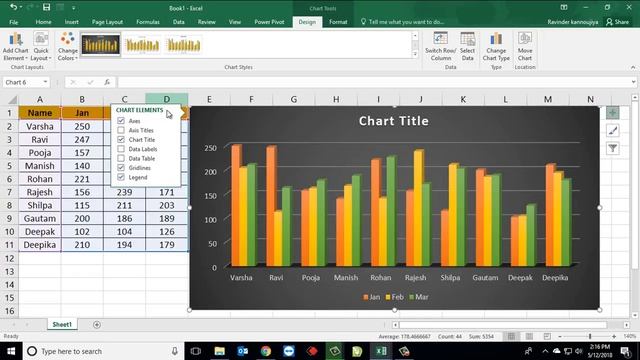Expand the formula bar arrow
Viewport: 640px width, 360px height.
pyautogui.click(x=633, y=82)
